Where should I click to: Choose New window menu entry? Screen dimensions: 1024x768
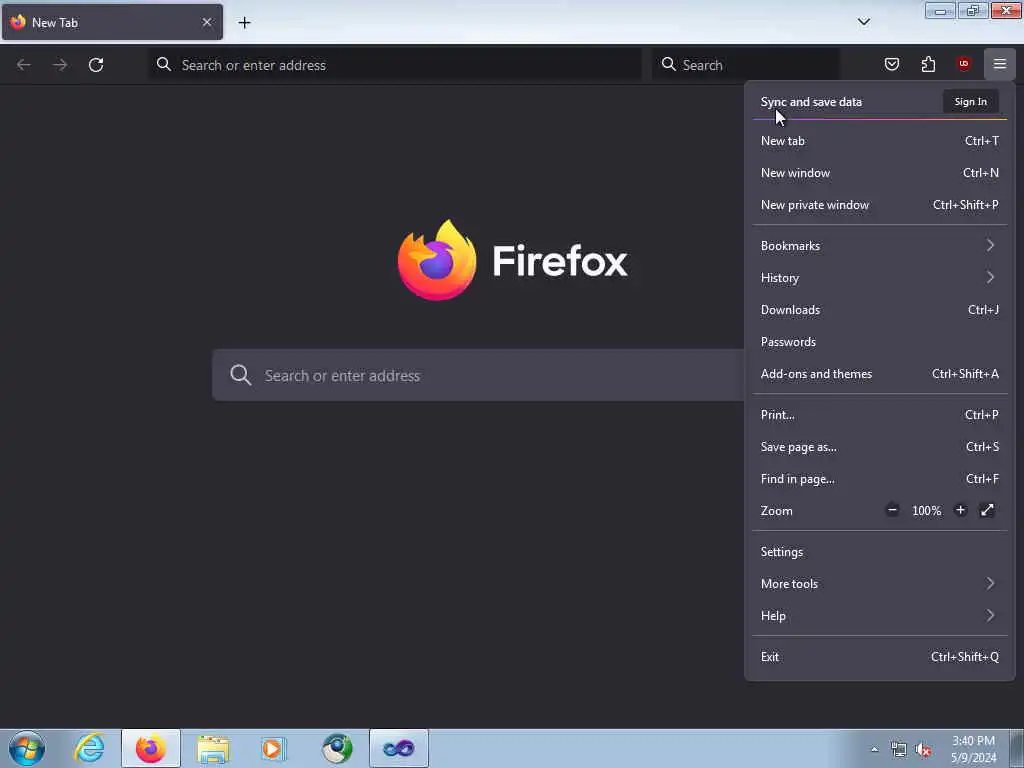879,173
